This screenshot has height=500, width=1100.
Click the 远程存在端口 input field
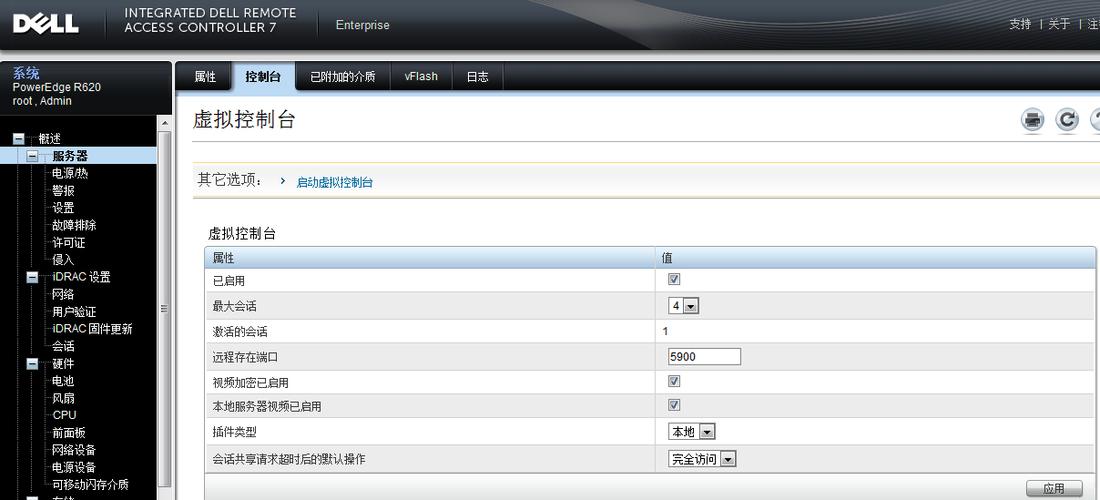pos(704,356)
